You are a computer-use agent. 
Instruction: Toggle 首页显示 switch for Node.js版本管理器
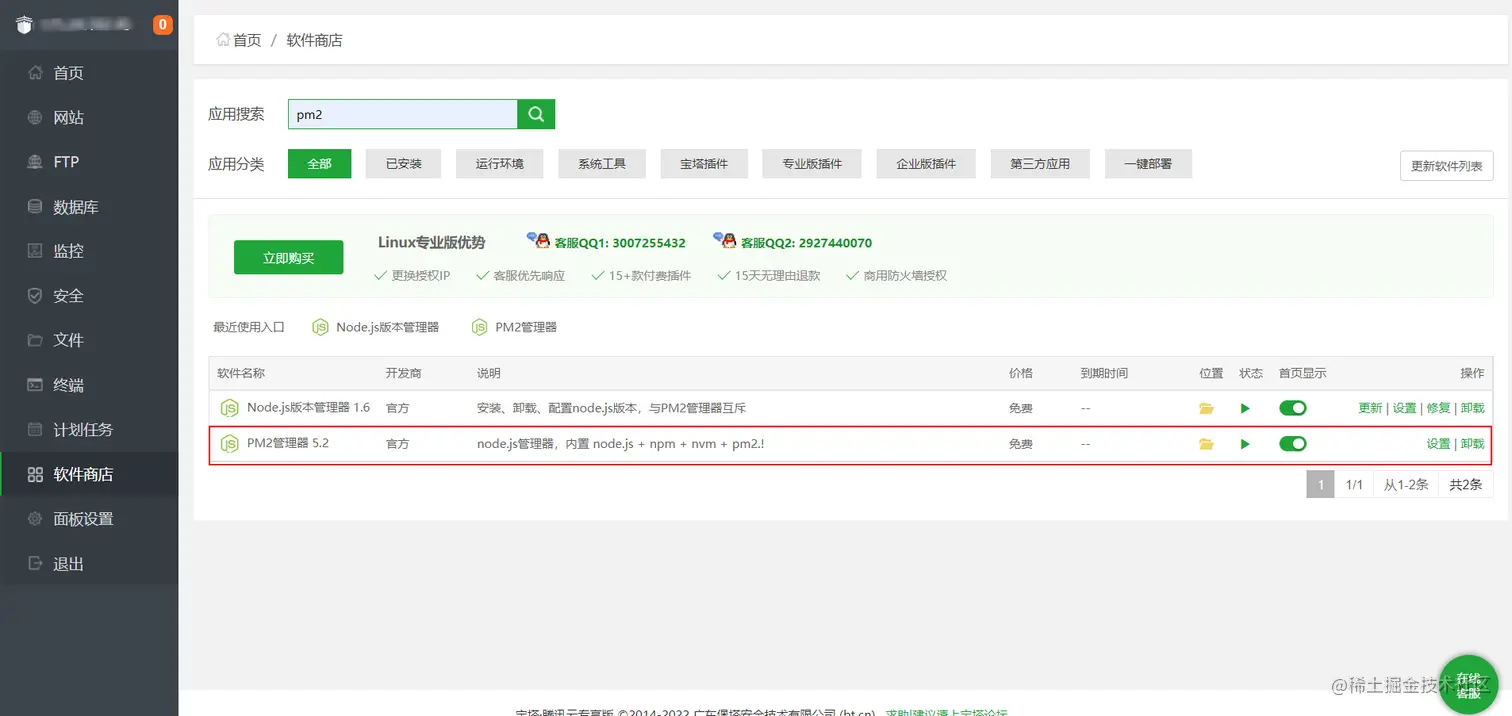point(1293,408)
